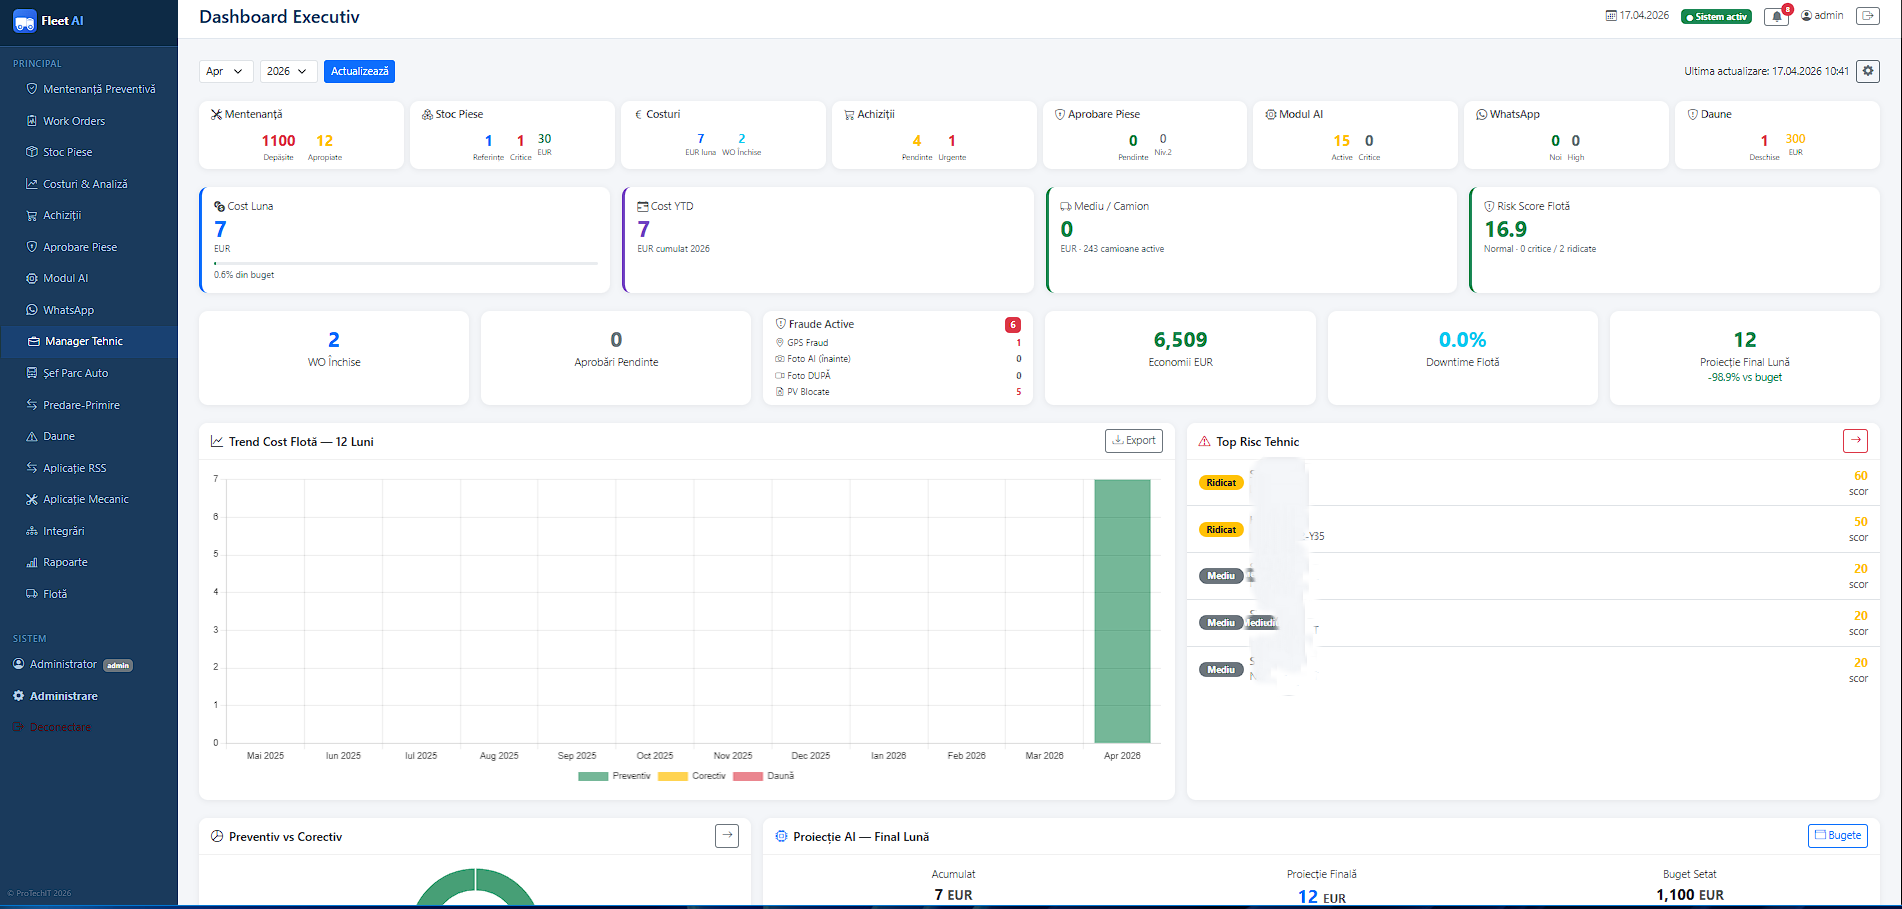Click the PV Blocate row

click(x=898, y=392)
